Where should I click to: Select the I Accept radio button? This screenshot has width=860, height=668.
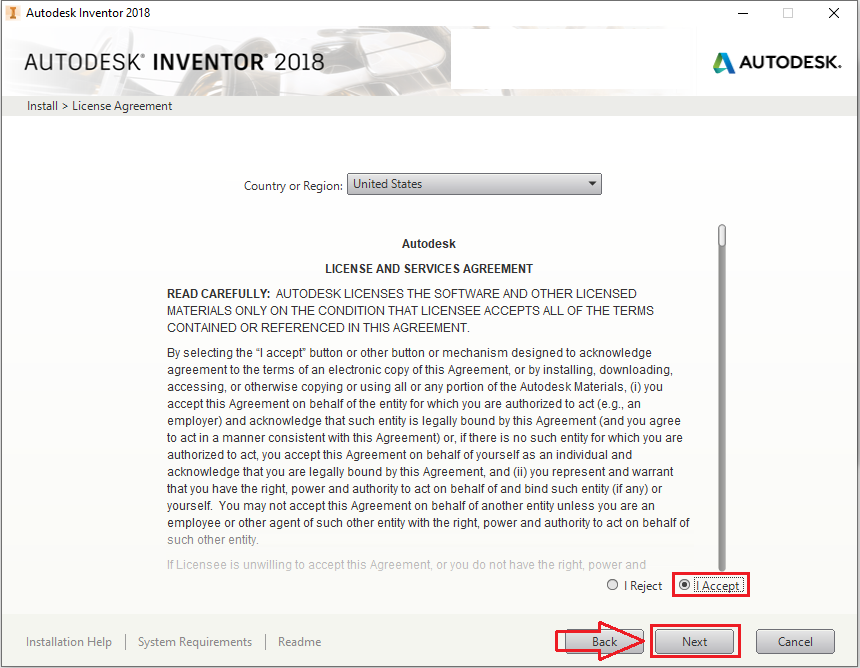coord(685,585)
